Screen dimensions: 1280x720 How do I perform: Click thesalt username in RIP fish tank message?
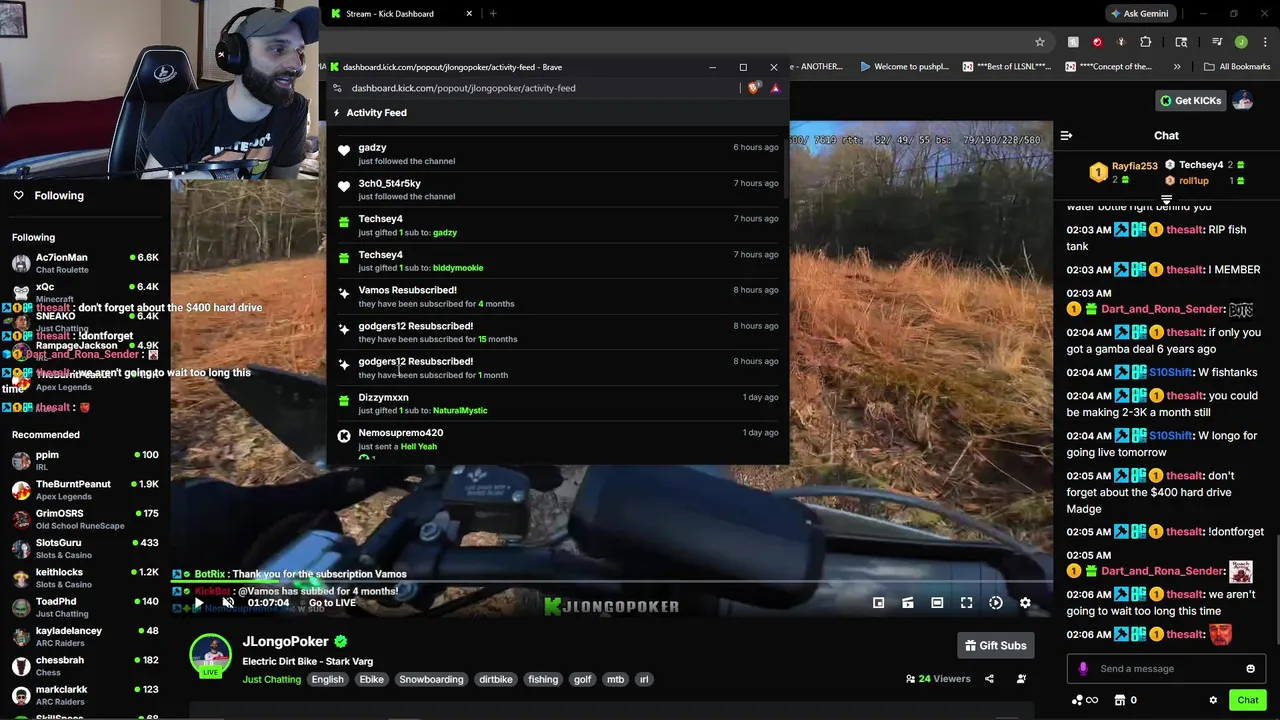click(1184, 230)
